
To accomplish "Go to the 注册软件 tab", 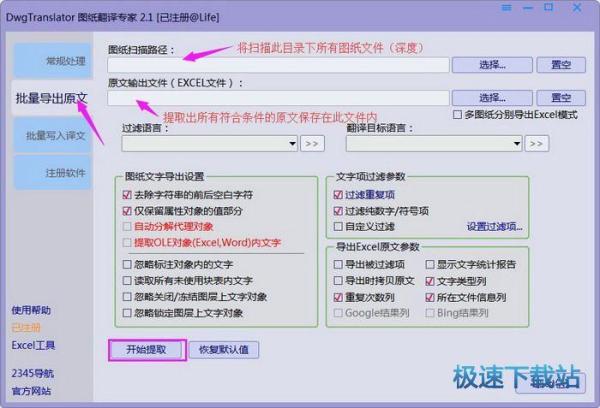I will pyautogui.click(x=52, y=173).
